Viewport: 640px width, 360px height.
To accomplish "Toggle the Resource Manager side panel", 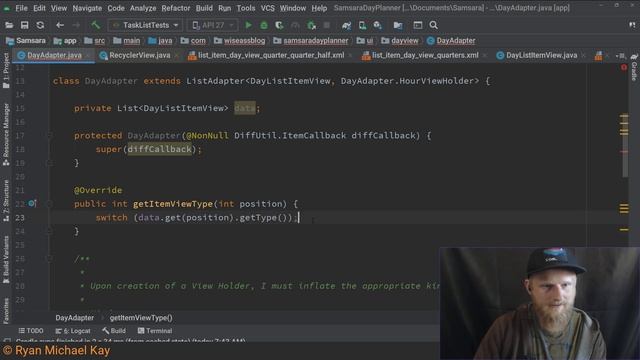I will point(6,134).
